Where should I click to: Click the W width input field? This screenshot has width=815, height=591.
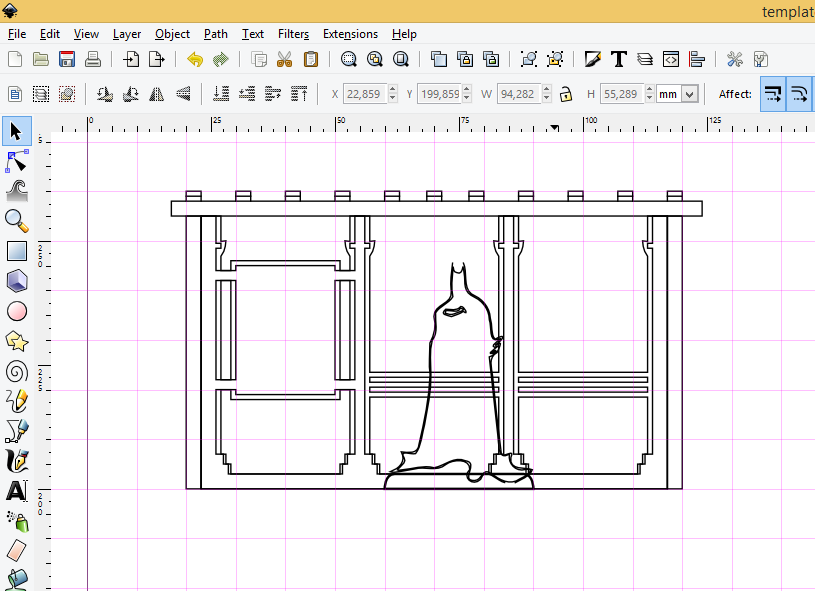point(519,94)
